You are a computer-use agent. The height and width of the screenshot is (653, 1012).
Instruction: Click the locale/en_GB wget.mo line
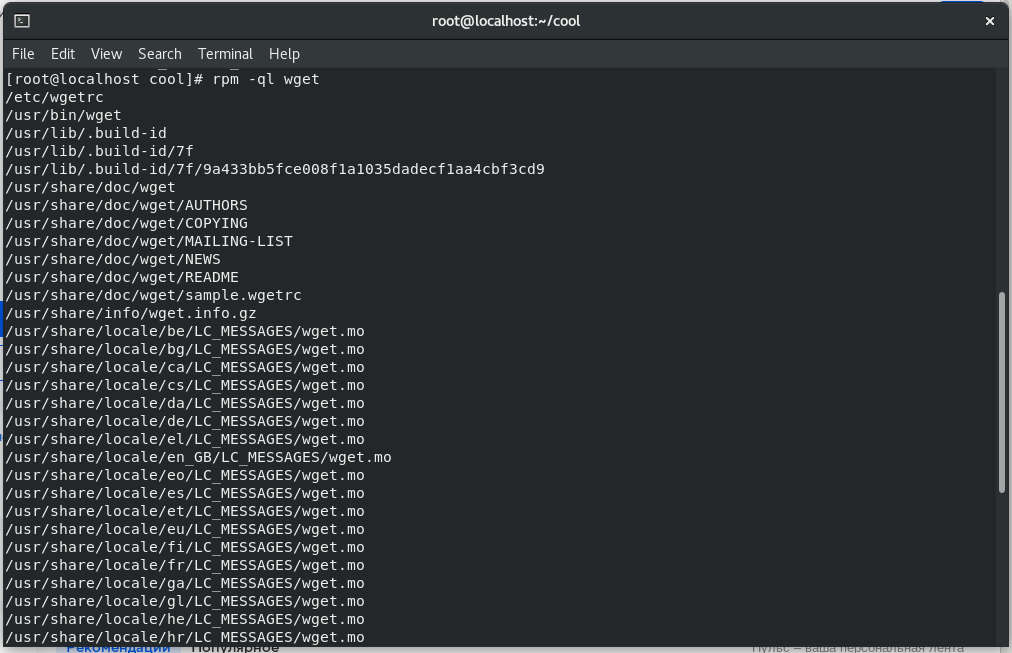[x=199, y=458]
